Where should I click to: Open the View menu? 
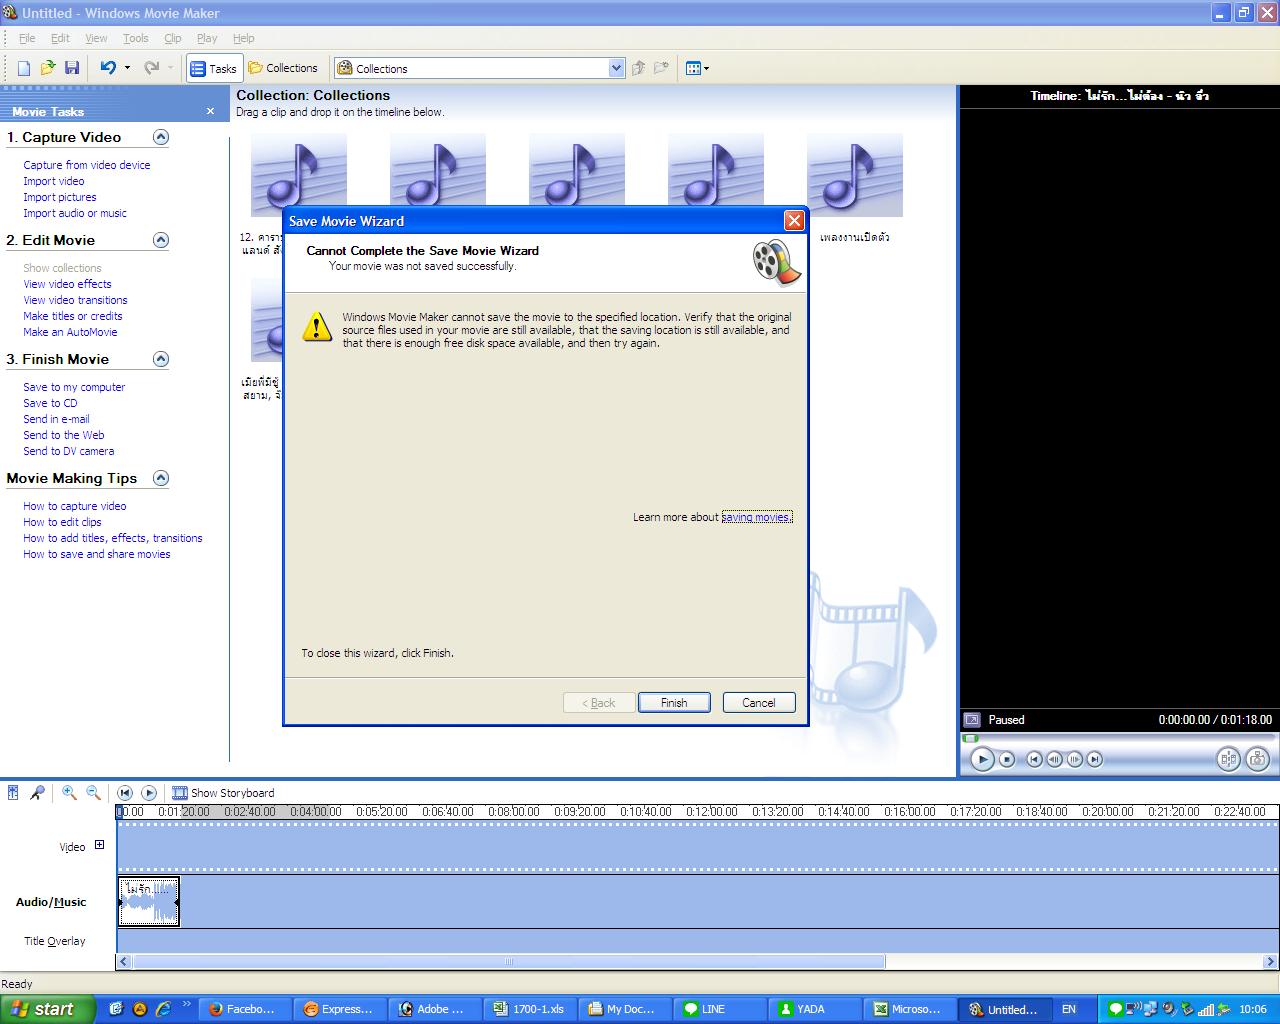pyautogui.click(x=96, y=38)
